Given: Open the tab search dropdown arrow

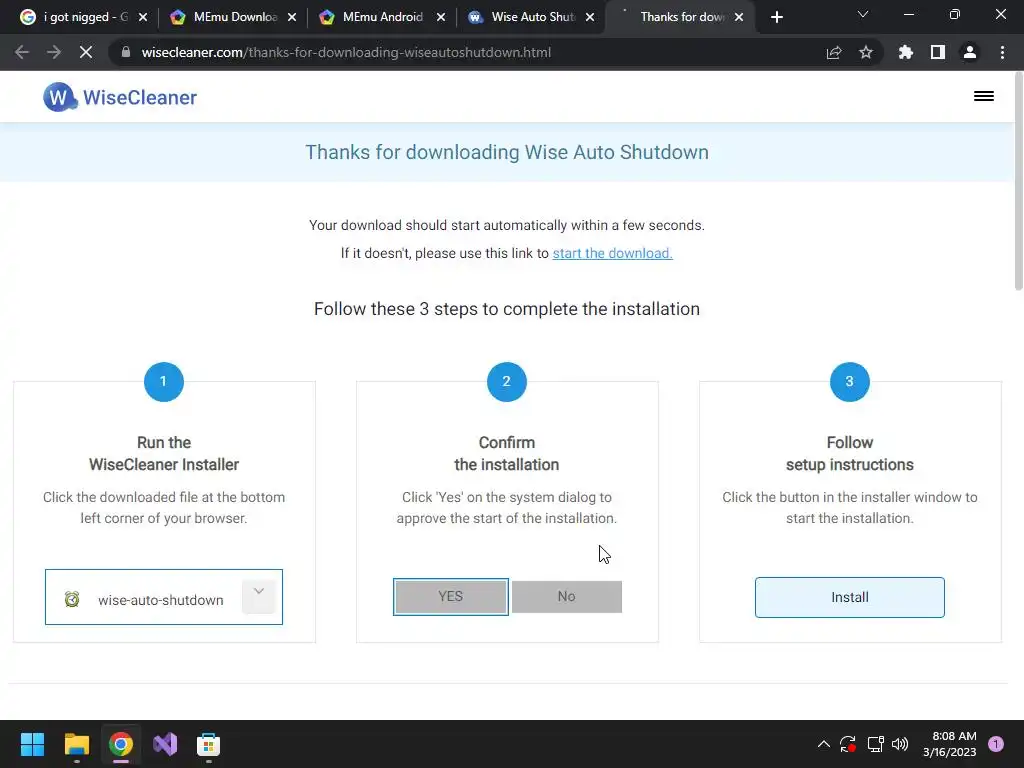Looking at the screenshot, I should pos(863,14).
